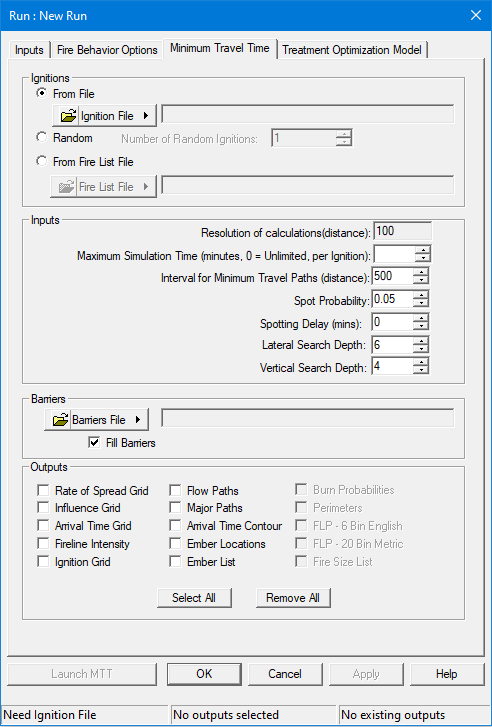The height and width of the screenshot is (727, 492).
Task: Increase Vertical Search Depth value
Action: 421,362
